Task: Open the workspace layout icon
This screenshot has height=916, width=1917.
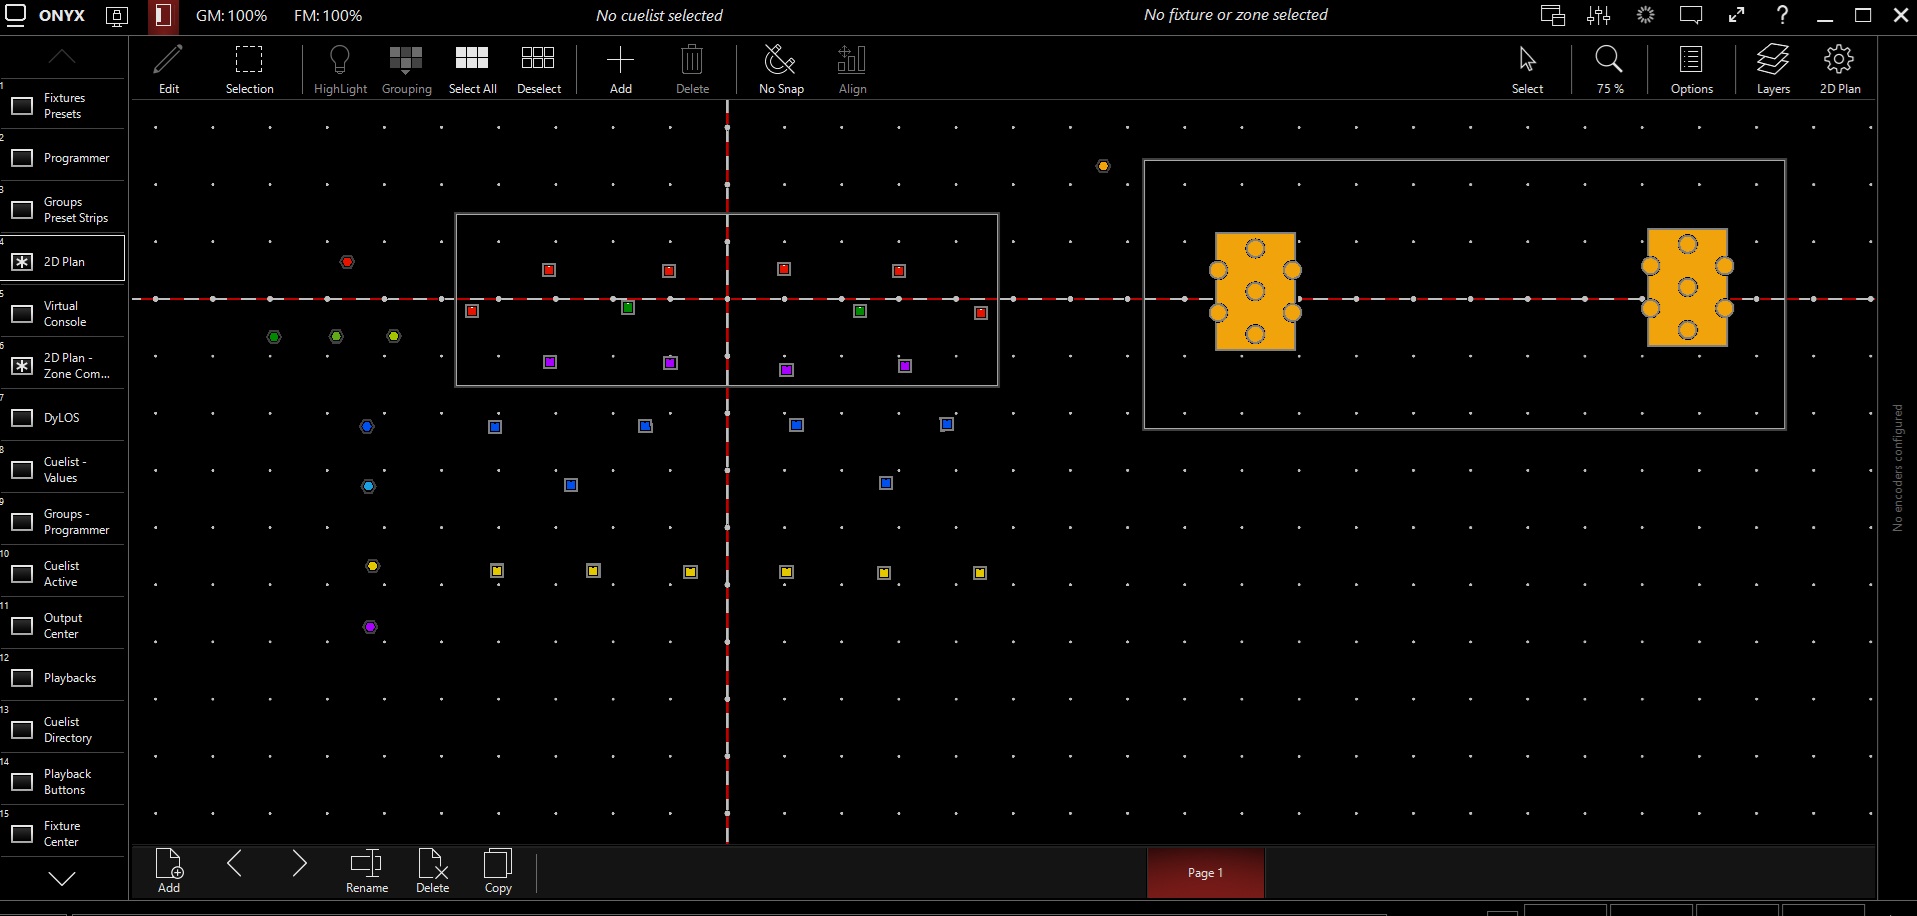Action: point(1552,15)
